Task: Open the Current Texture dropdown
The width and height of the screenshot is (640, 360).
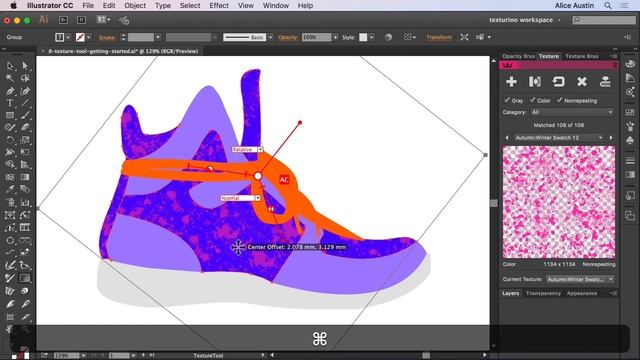Action: (580, 279)
